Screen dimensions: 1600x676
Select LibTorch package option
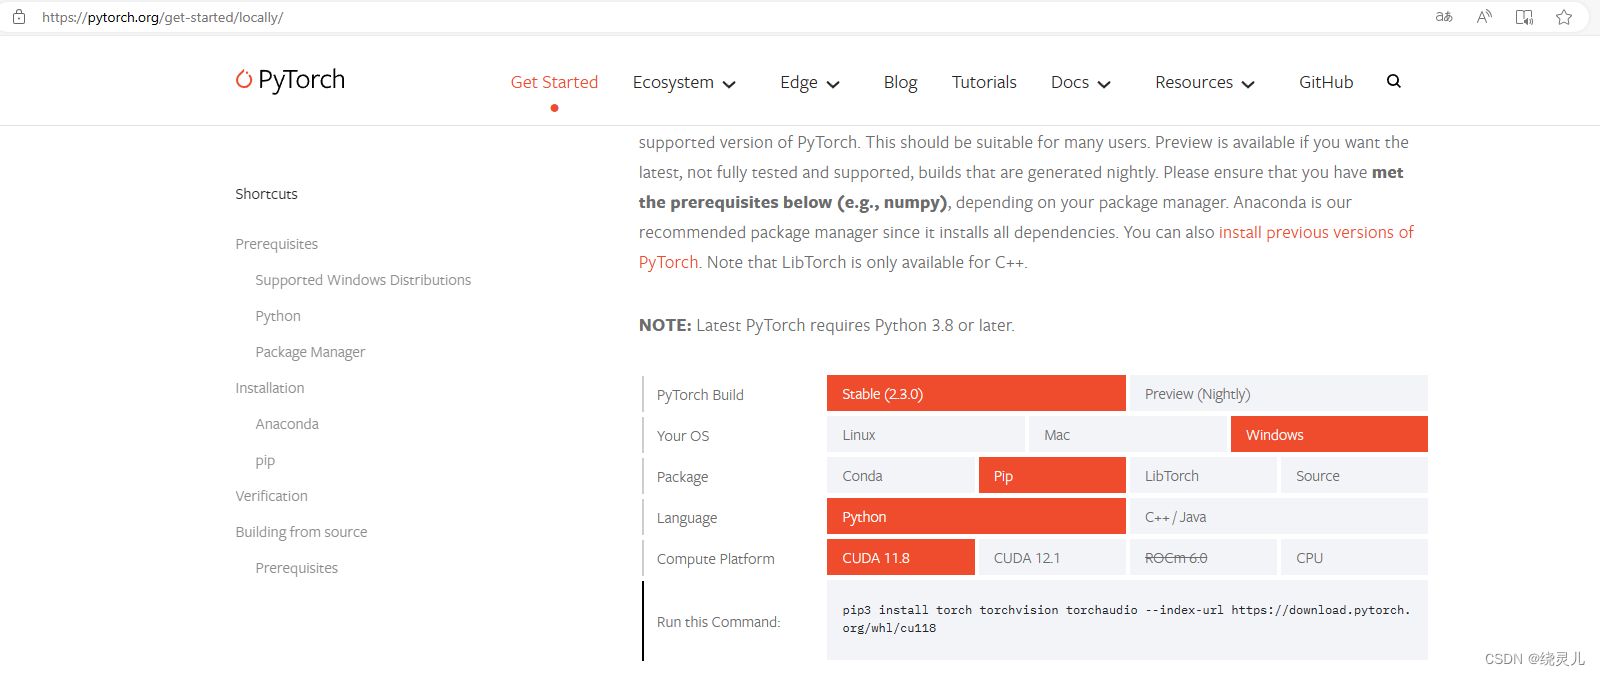click(1203, 475)
